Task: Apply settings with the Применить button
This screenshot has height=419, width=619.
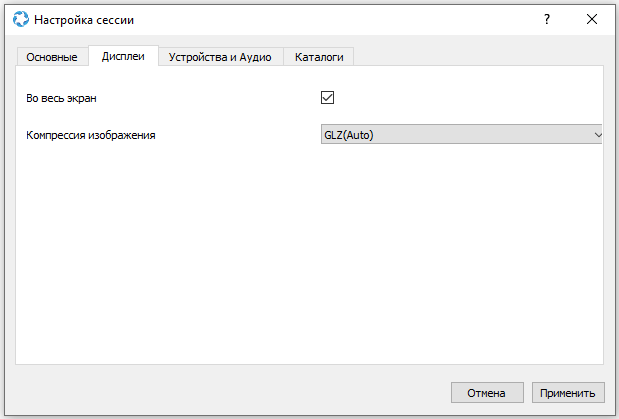Action: pyautogui.click(x=568, y=393)
